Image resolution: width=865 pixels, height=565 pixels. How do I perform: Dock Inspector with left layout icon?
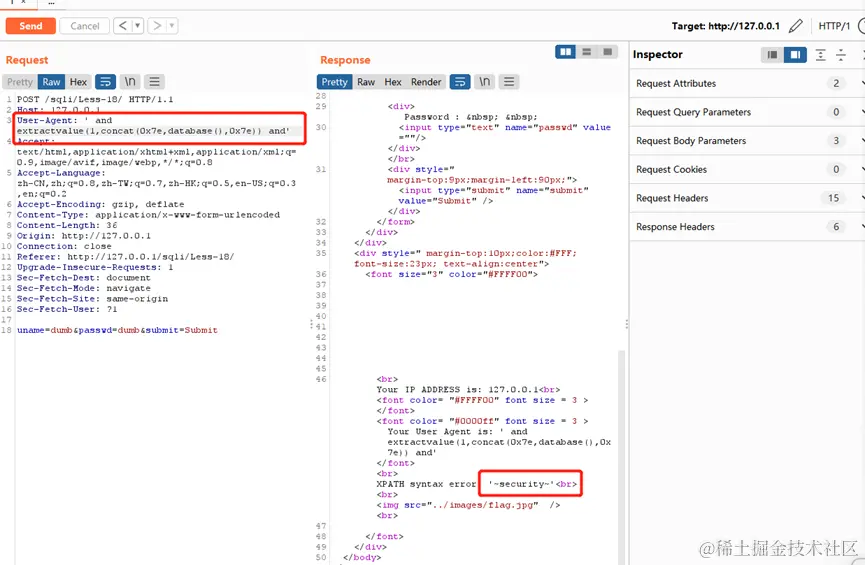772,55
